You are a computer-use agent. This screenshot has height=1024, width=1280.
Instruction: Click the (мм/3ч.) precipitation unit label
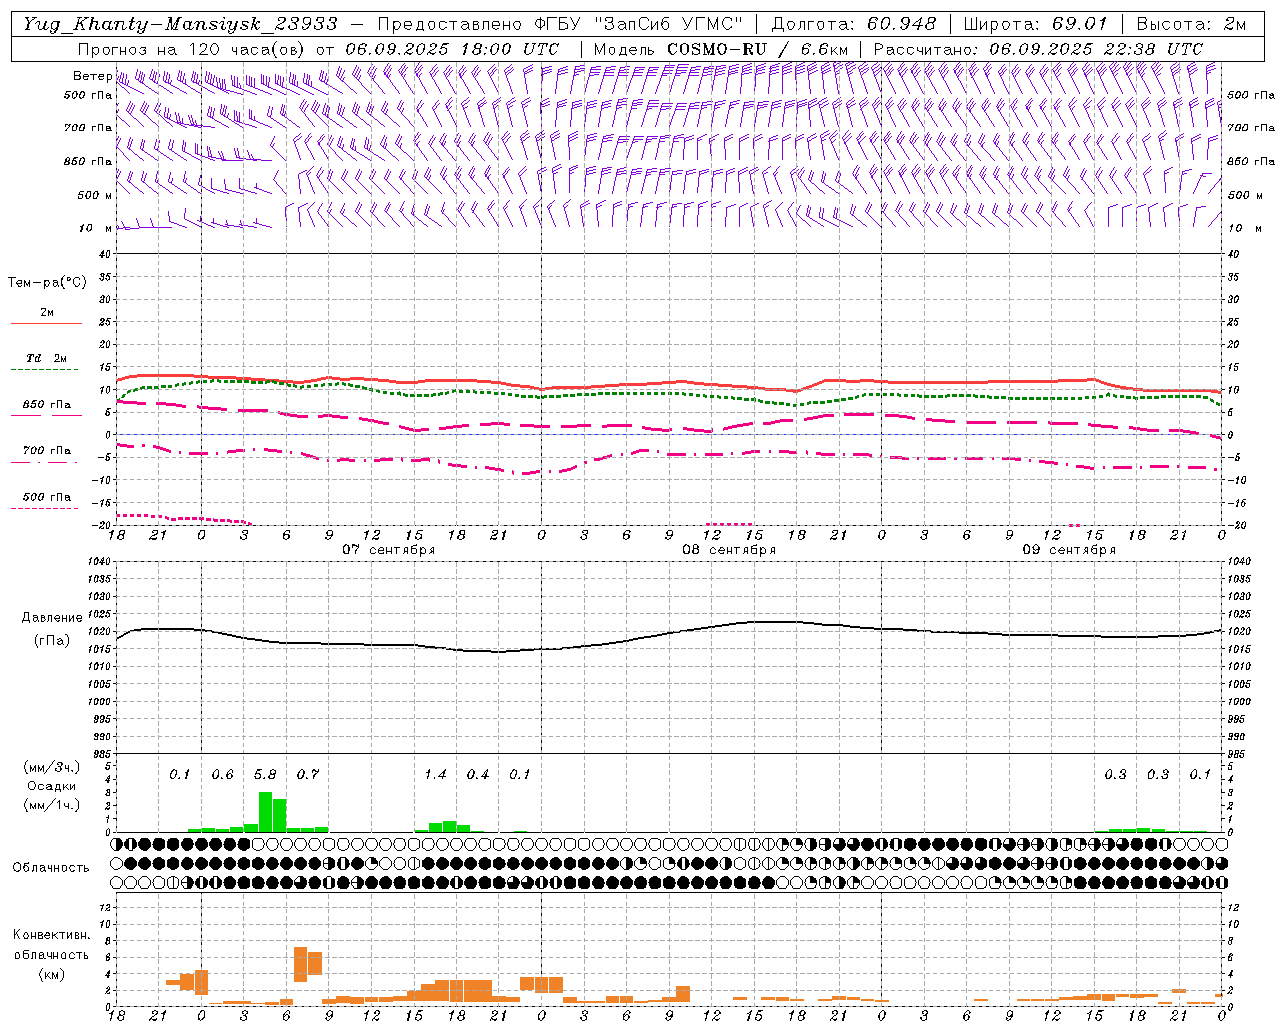coord(51,767)
